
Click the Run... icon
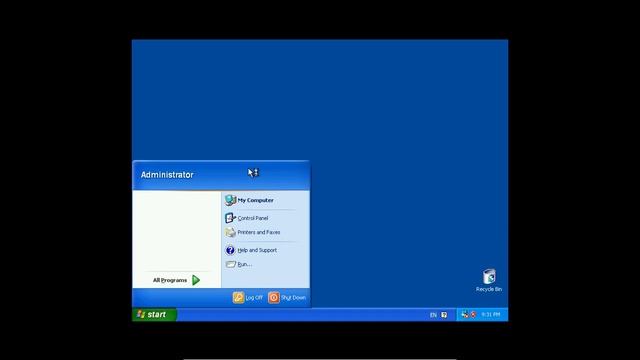[231, 264]
